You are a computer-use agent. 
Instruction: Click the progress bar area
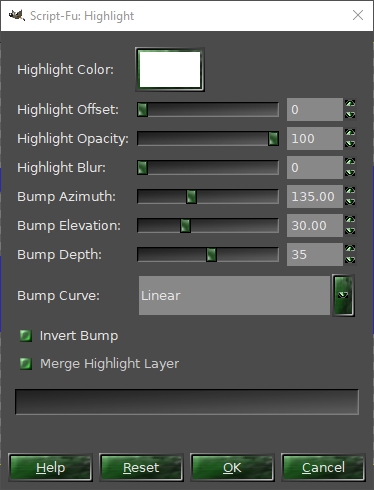187,402
